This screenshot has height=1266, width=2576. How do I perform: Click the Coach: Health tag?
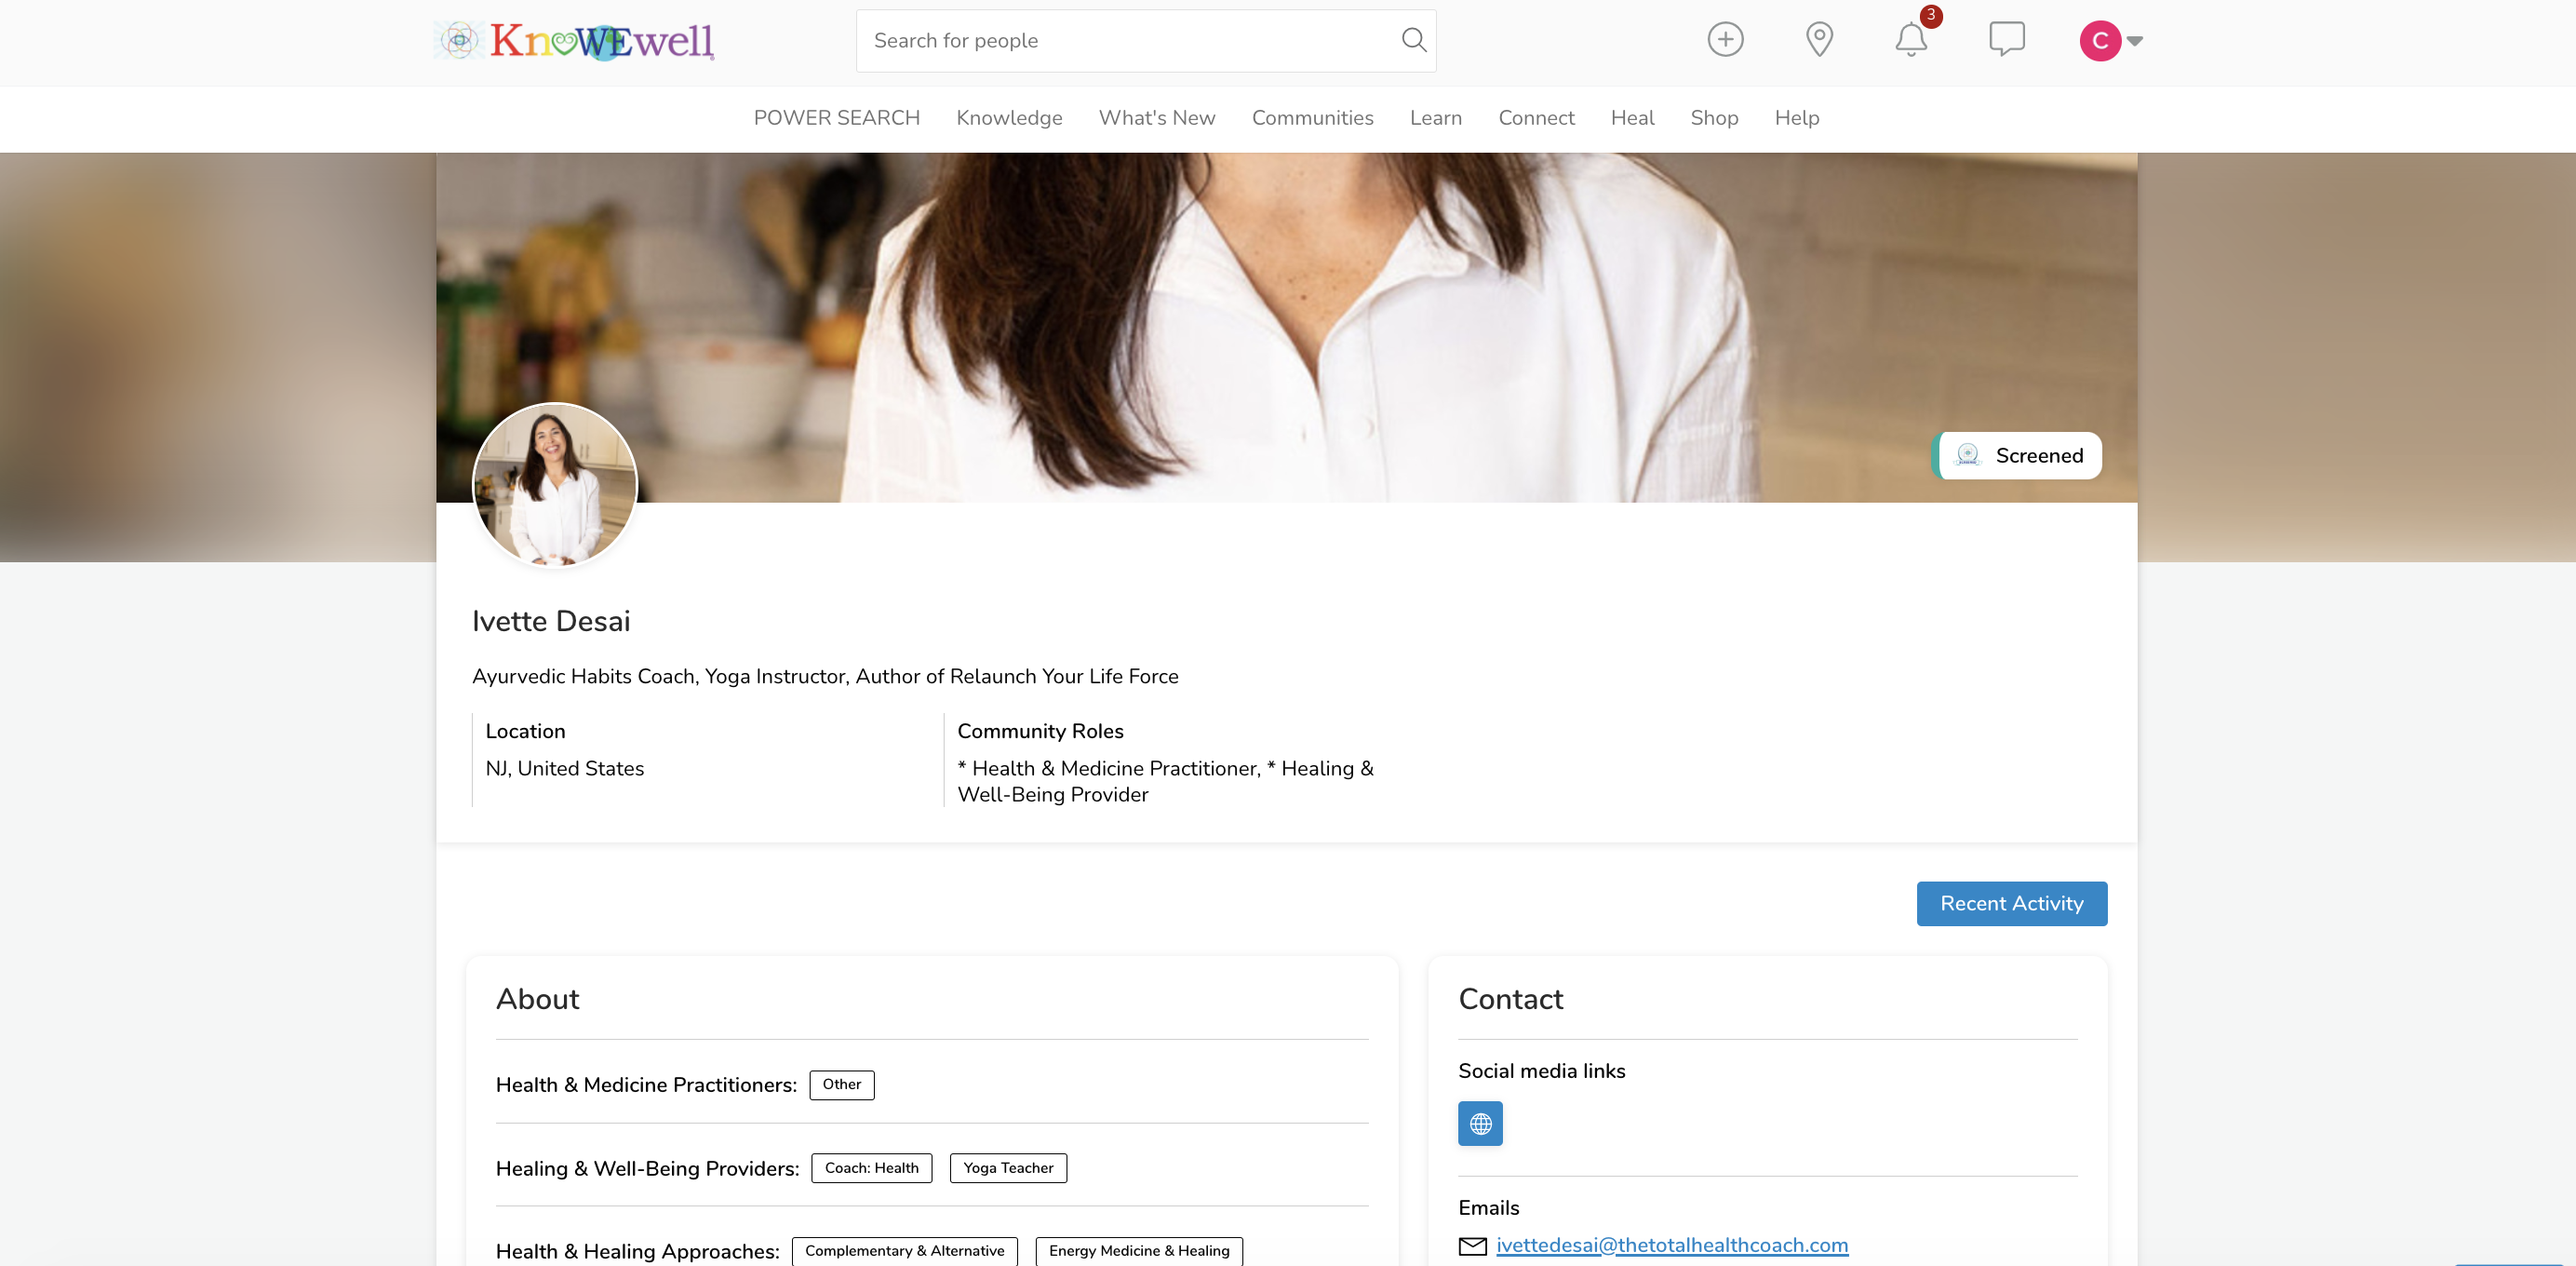pos(871,1168)
